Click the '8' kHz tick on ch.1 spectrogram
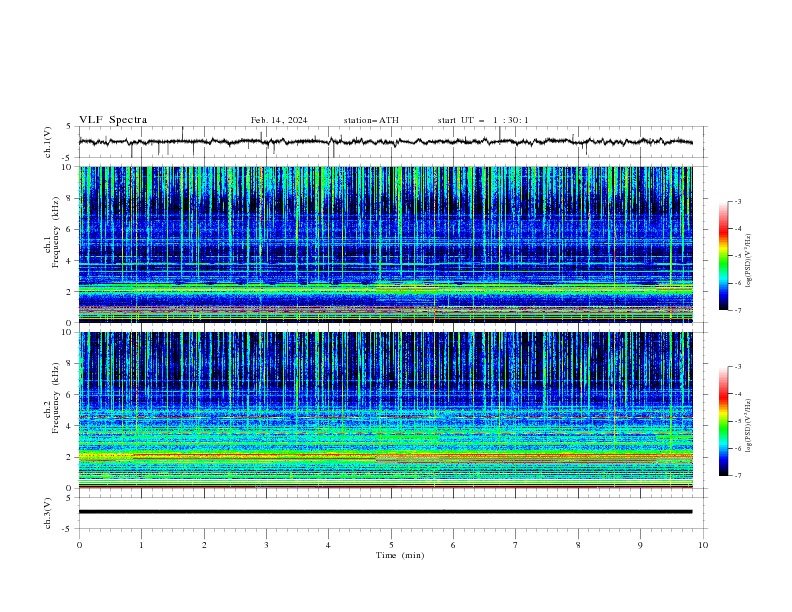Viewport: 792px width, 612px height. [x=69, y=198]
